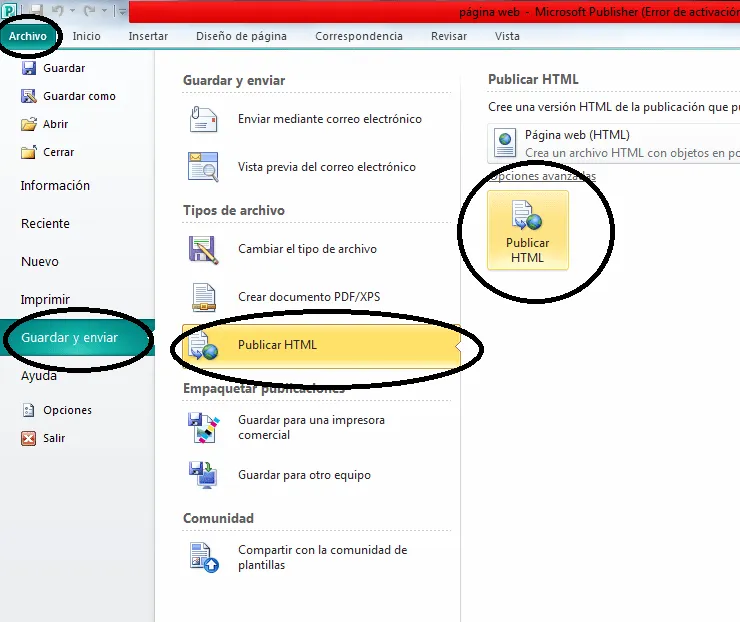Open the Undo history dropdown arrow
This screenshot has width=740, height=622.
(72, 10)
